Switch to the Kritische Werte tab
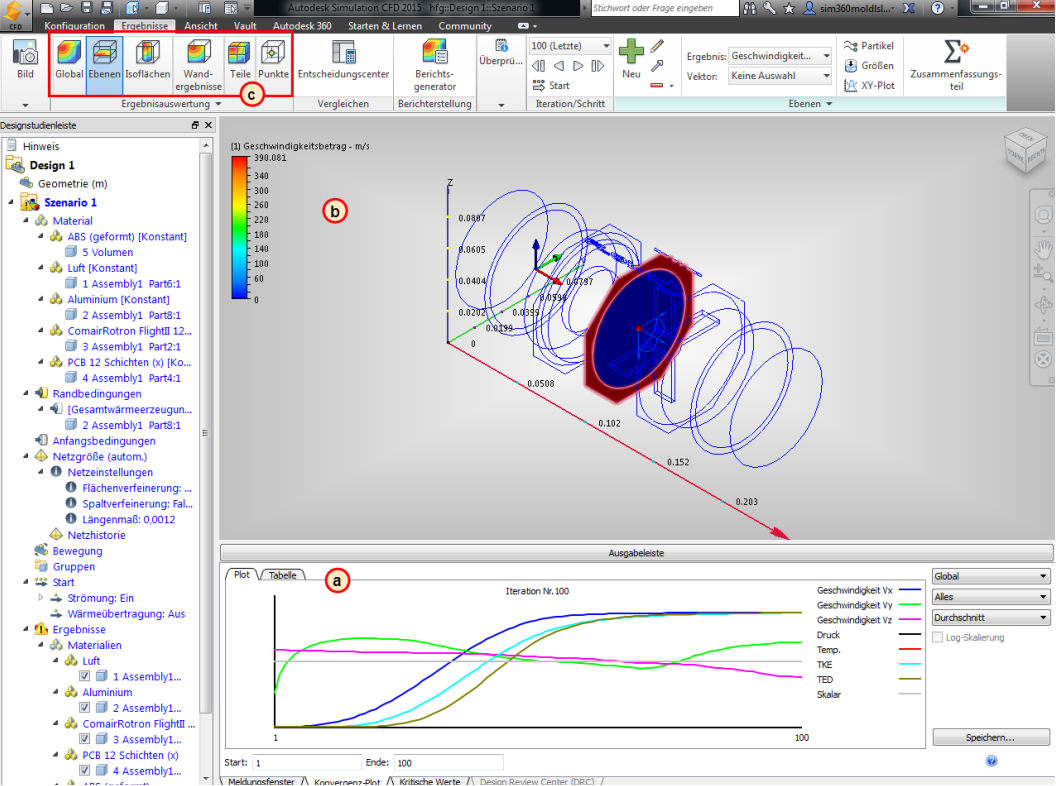This screenshot has height=786, width=1056. point(430,781)
